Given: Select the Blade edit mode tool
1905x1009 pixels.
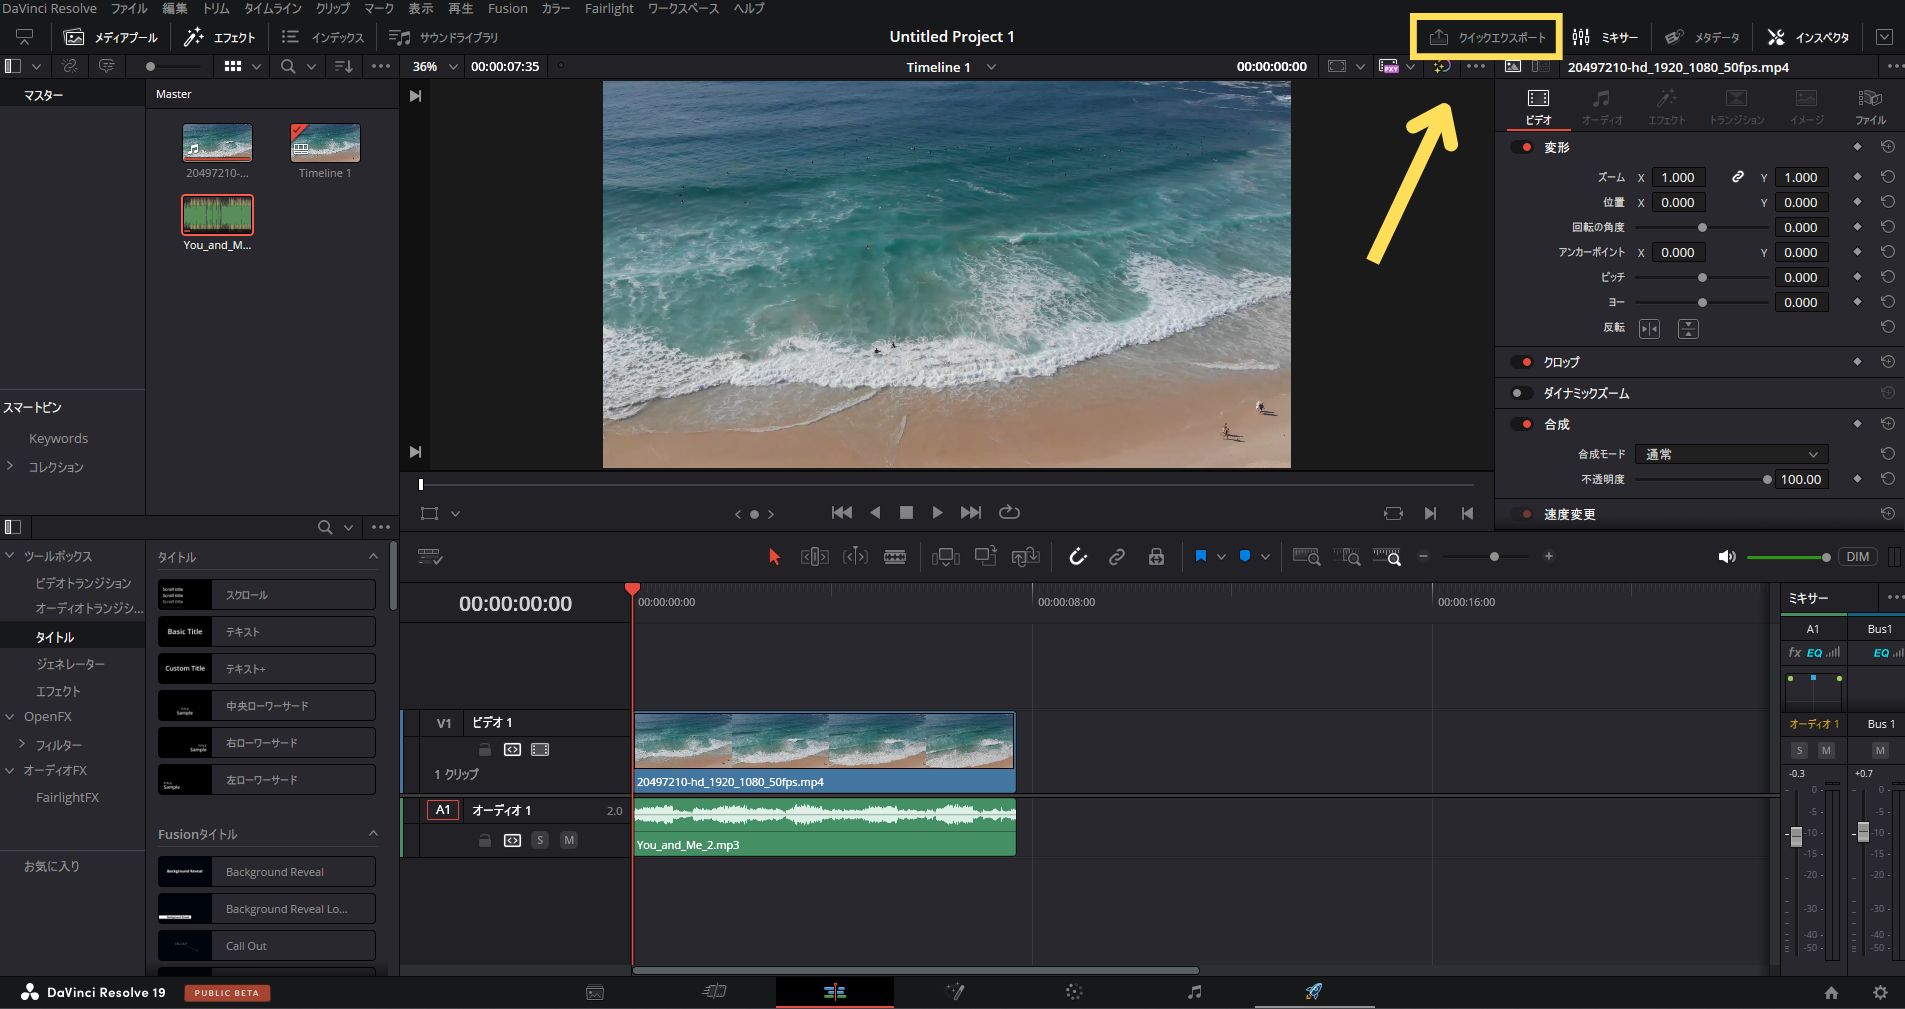Looking at the screenshot, I should pyautogui.click(x=895, y=556).
